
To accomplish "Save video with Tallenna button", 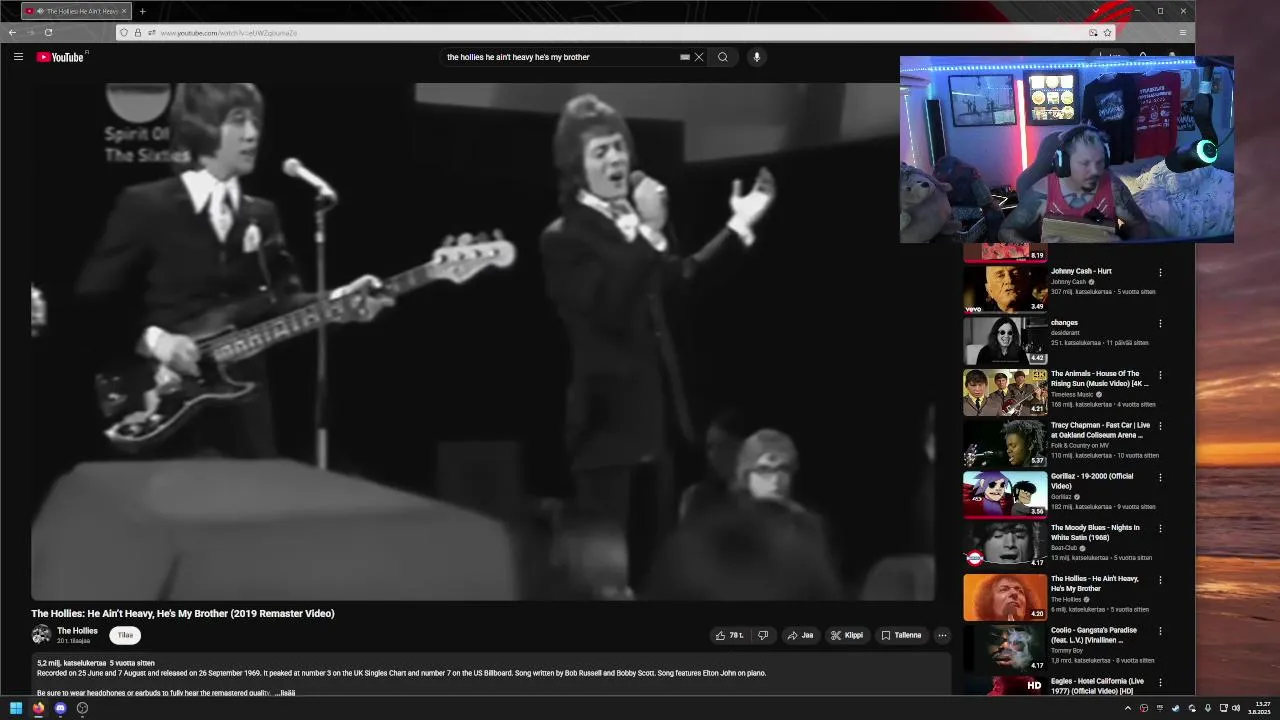I will [901, 635].
